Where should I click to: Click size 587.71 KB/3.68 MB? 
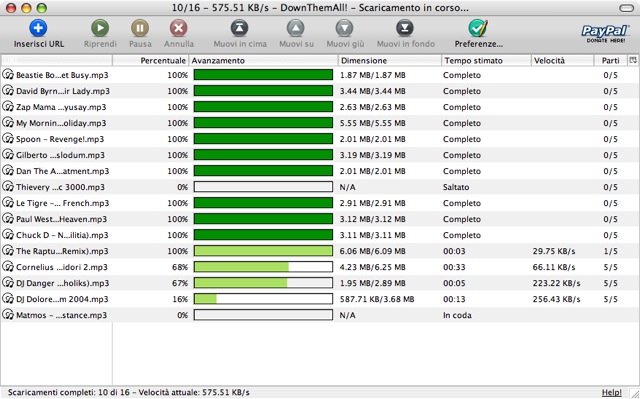377,299
